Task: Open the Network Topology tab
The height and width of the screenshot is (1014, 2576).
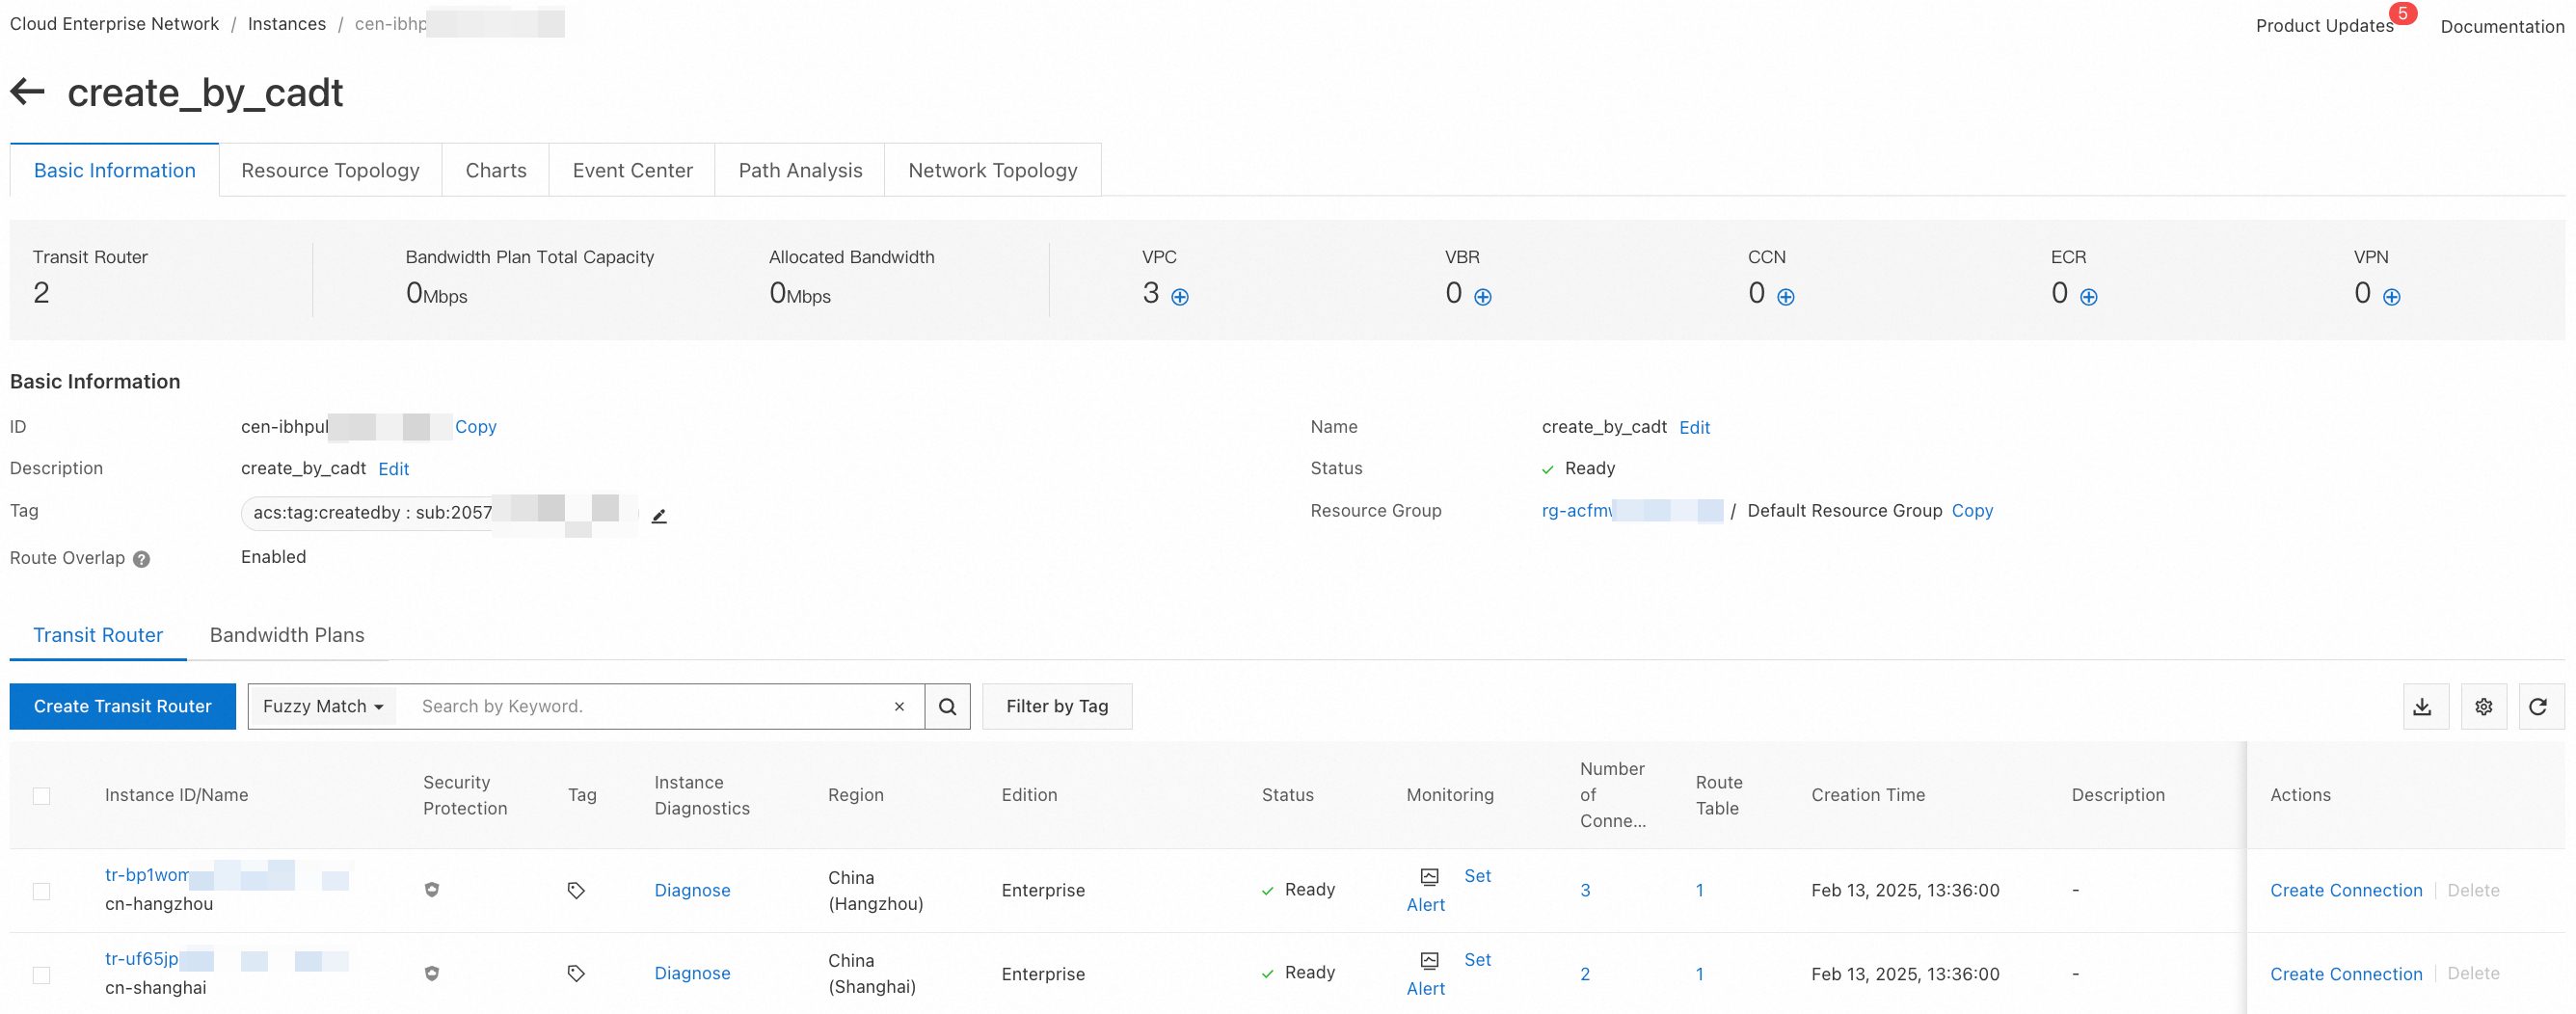Action: 992,170
